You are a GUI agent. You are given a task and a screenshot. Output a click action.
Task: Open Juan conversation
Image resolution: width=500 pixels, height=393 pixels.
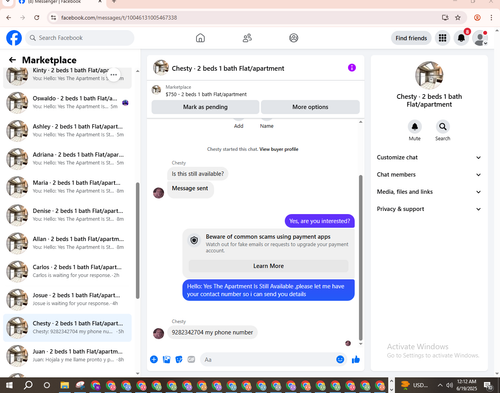pyautogui.click(x=67, y=355)
